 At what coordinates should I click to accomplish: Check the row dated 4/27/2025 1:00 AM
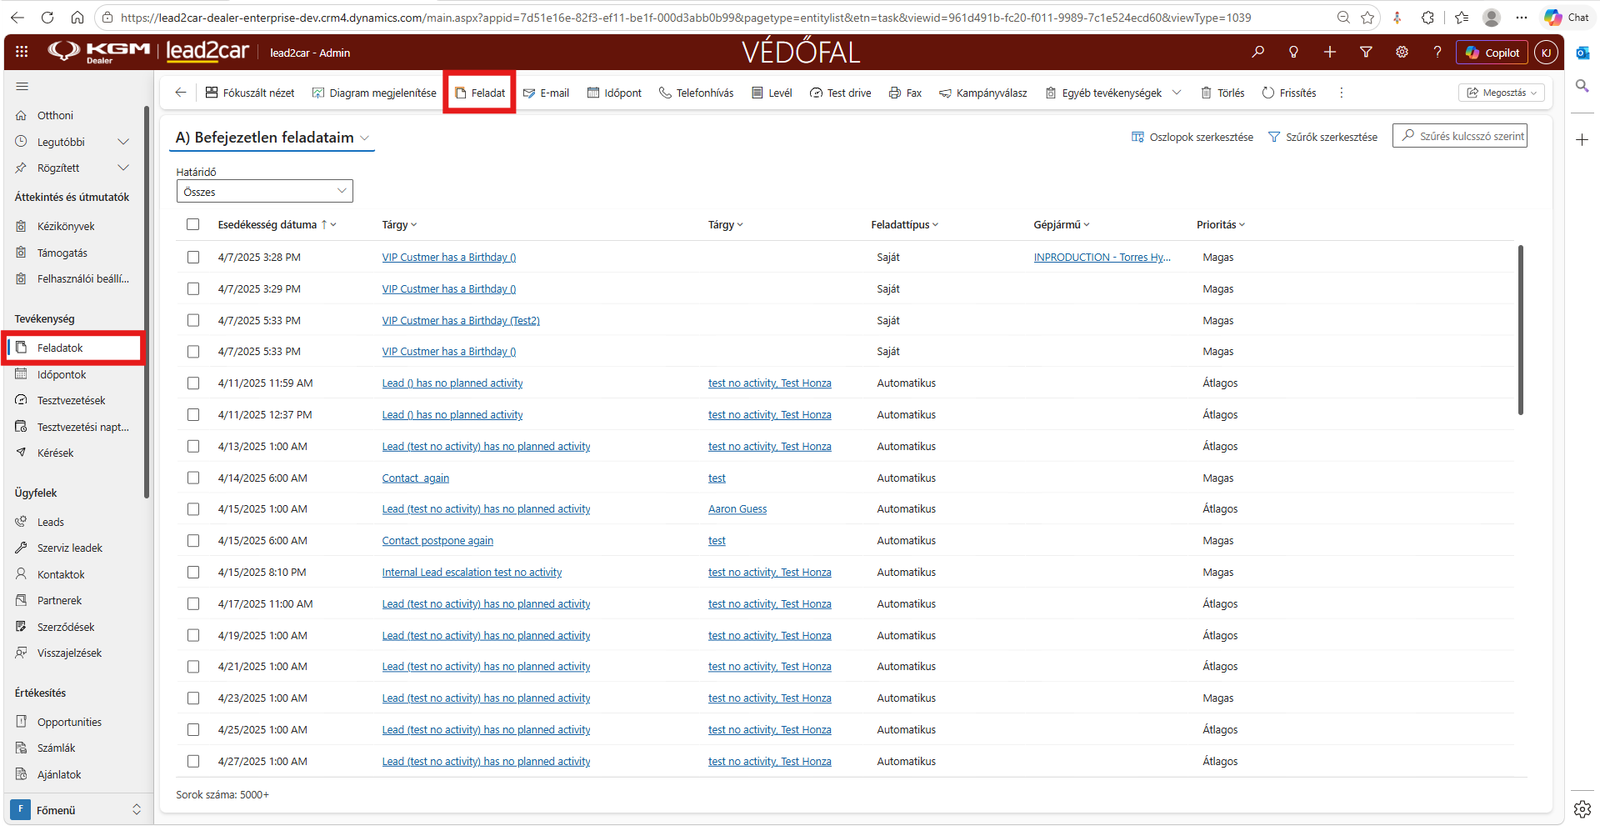pyautogui.click(x=193, y=761)
